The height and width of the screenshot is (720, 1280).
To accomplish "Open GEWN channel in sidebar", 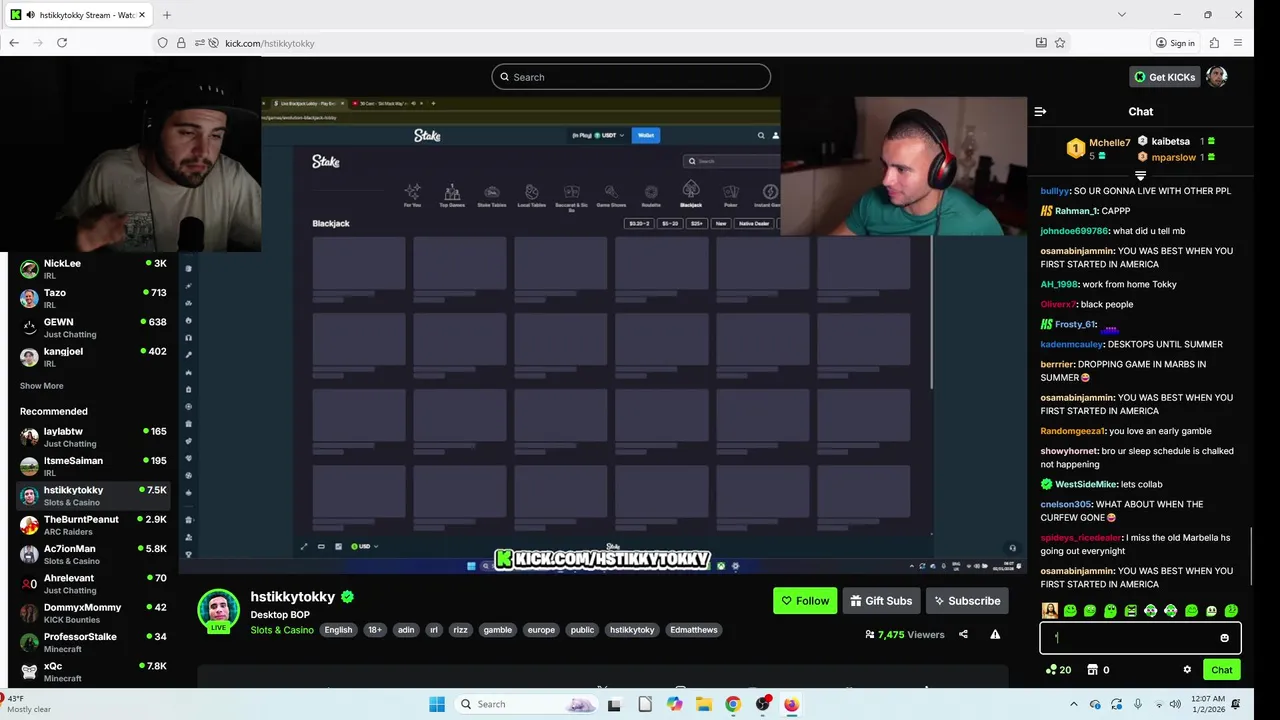I will point(93,328).
